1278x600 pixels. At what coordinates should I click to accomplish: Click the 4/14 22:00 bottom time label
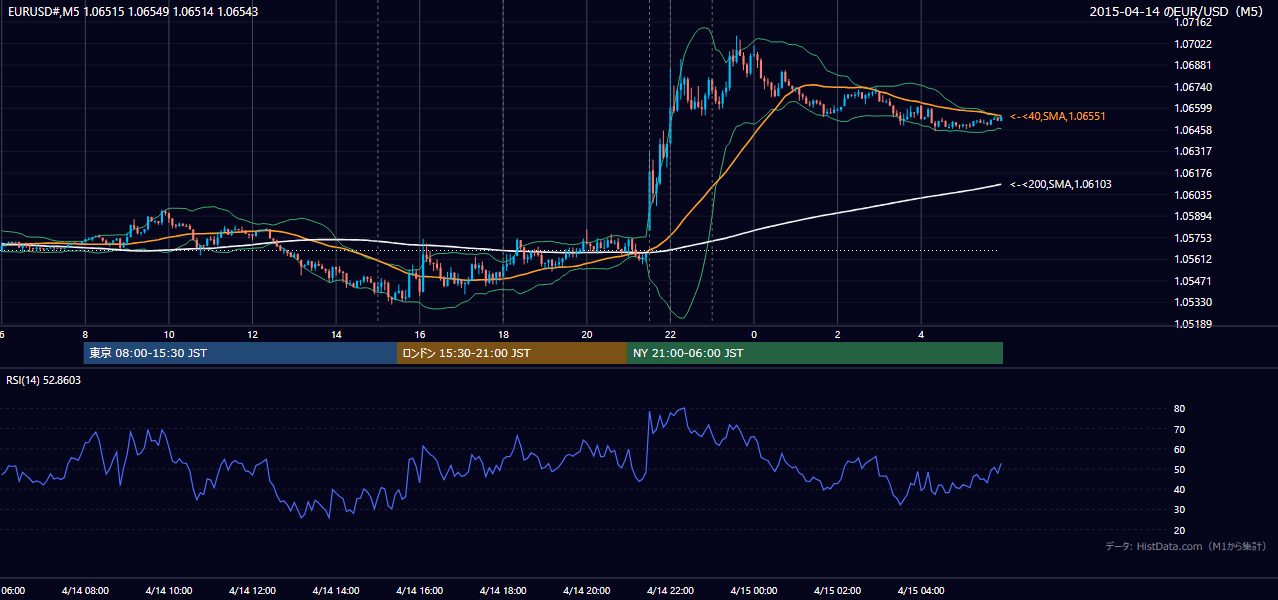(x=670, y=591)
